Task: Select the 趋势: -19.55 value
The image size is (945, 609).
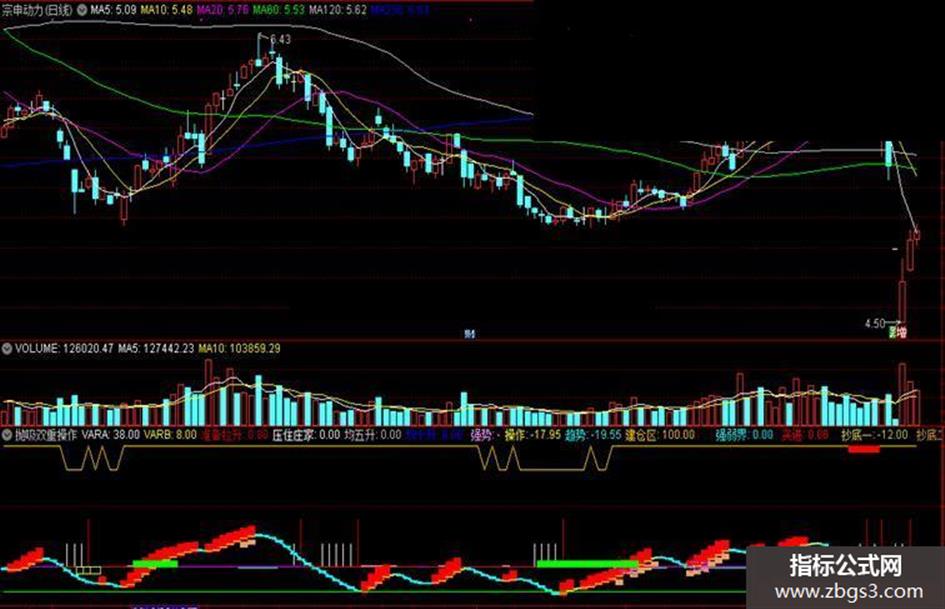Action: (x=593, y=434)
